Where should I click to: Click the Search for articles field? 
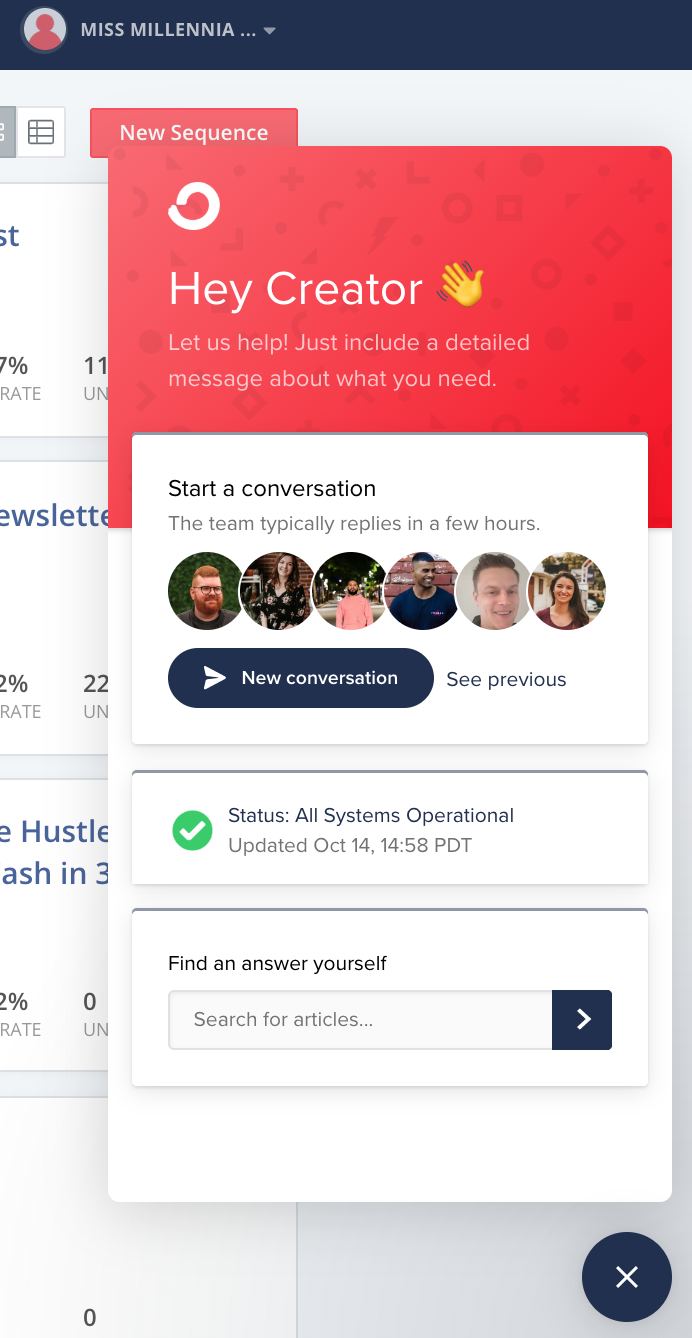pos(360,1020)
